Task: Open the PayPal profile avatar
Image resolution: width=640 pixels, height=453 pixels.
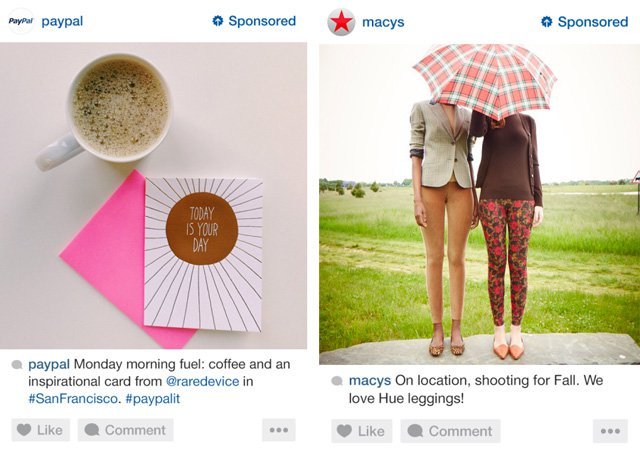Action: coord(20,21)
